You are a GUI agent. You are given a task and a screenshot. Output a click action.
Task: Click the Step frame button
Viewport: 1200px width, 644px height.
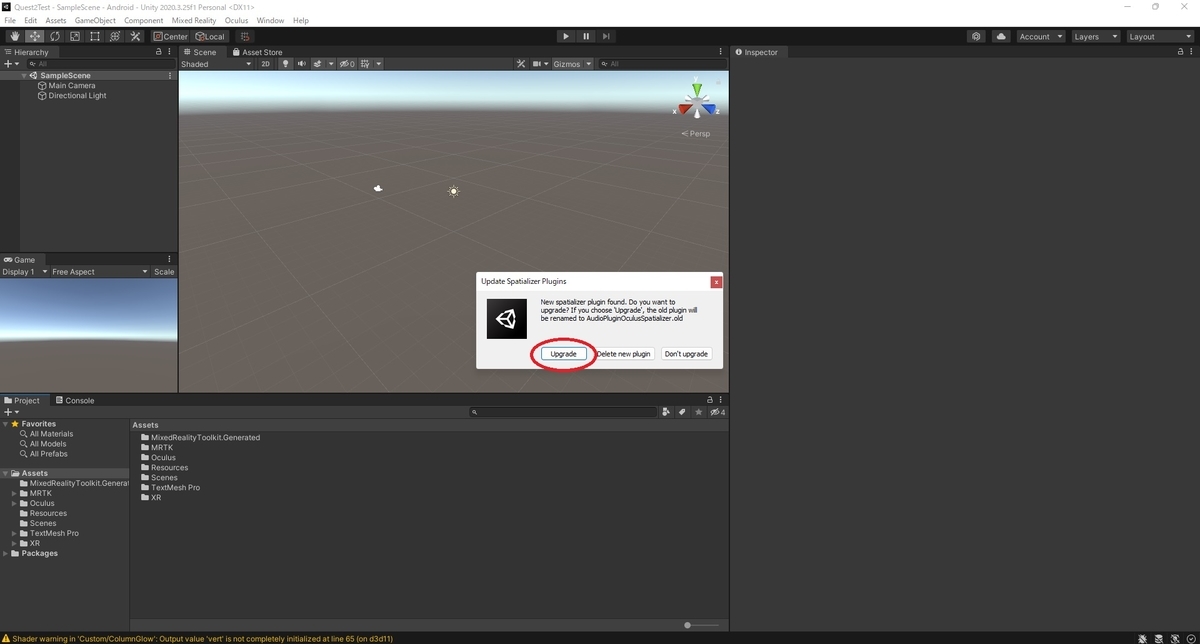coord(606,37)
